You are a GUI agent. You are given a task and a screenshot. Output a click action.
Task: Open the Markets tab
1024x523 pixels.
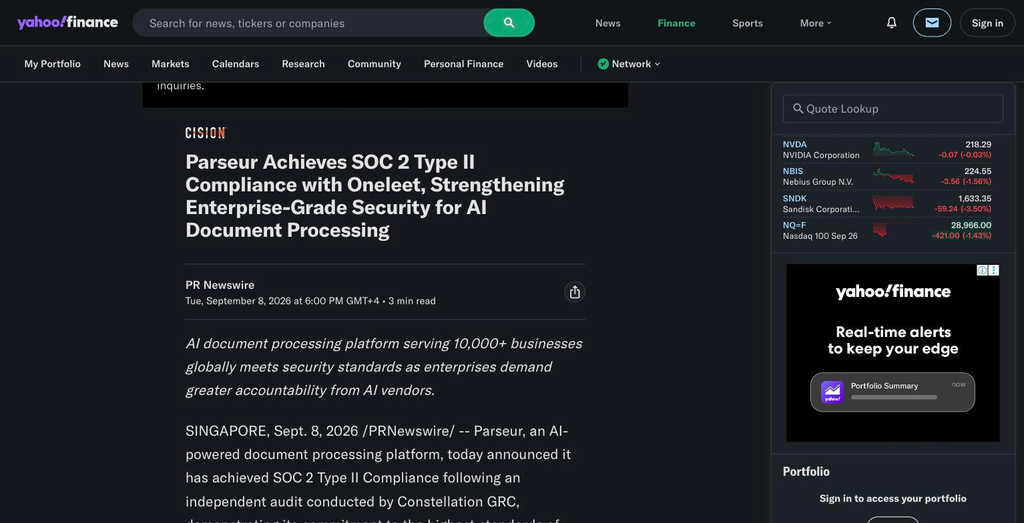(170, 64)
